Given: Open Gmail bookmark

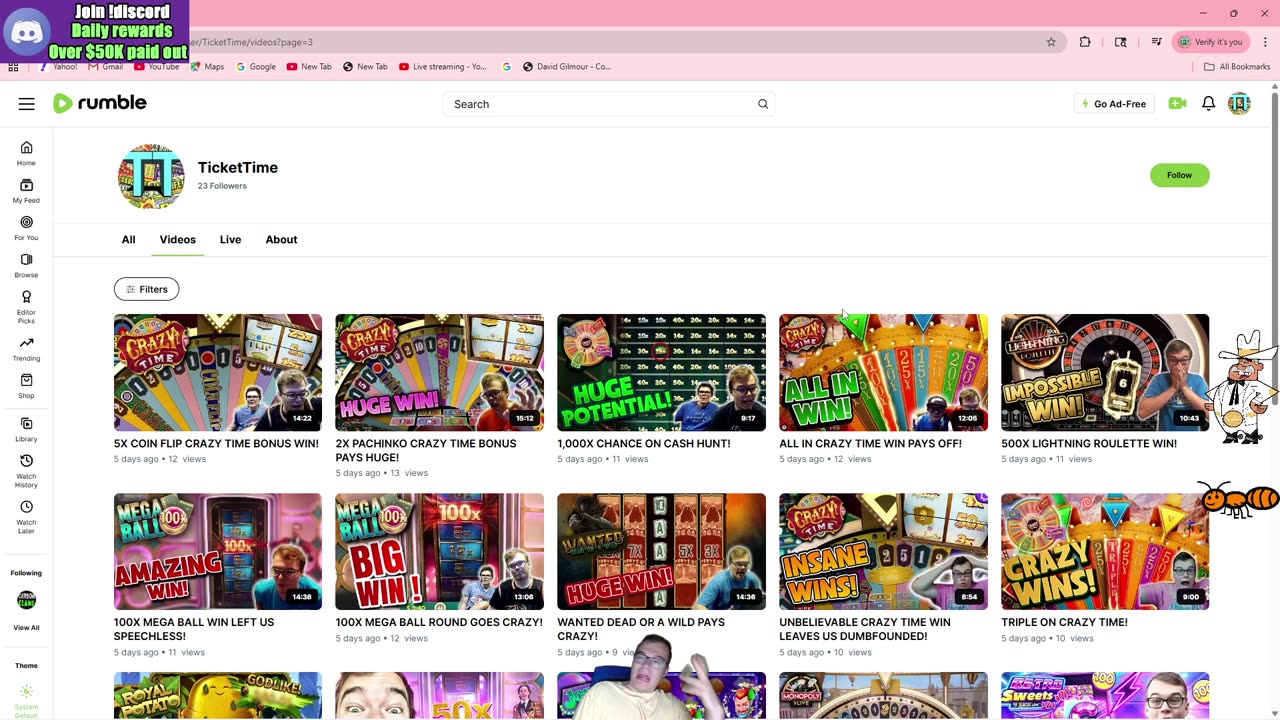Looking at the screenshot, I should point(106,67).
